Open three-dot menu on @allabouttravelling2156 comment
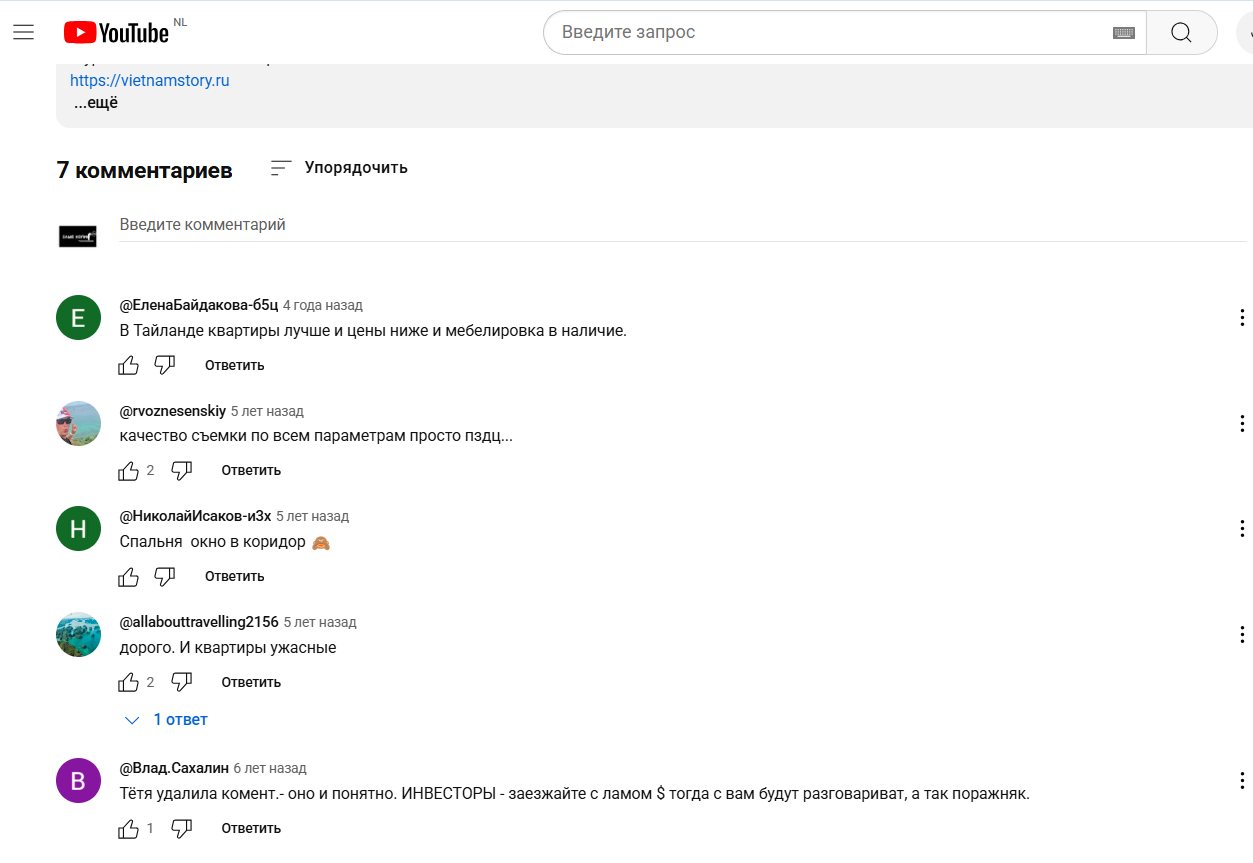This screenshot has width=1253, height=863. (1241, 635)
